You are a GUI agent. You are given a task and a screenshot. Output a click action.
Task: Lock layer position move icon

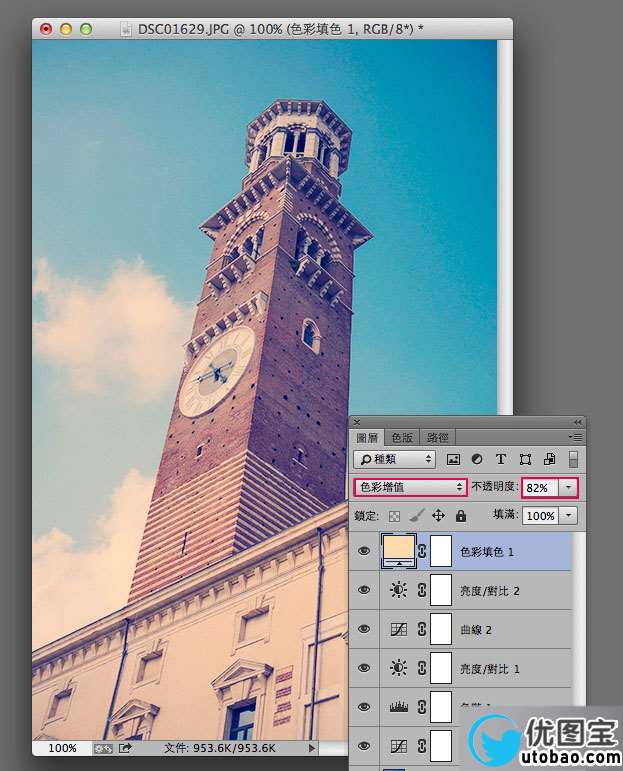pyautogui.click(x=438, y=516)
